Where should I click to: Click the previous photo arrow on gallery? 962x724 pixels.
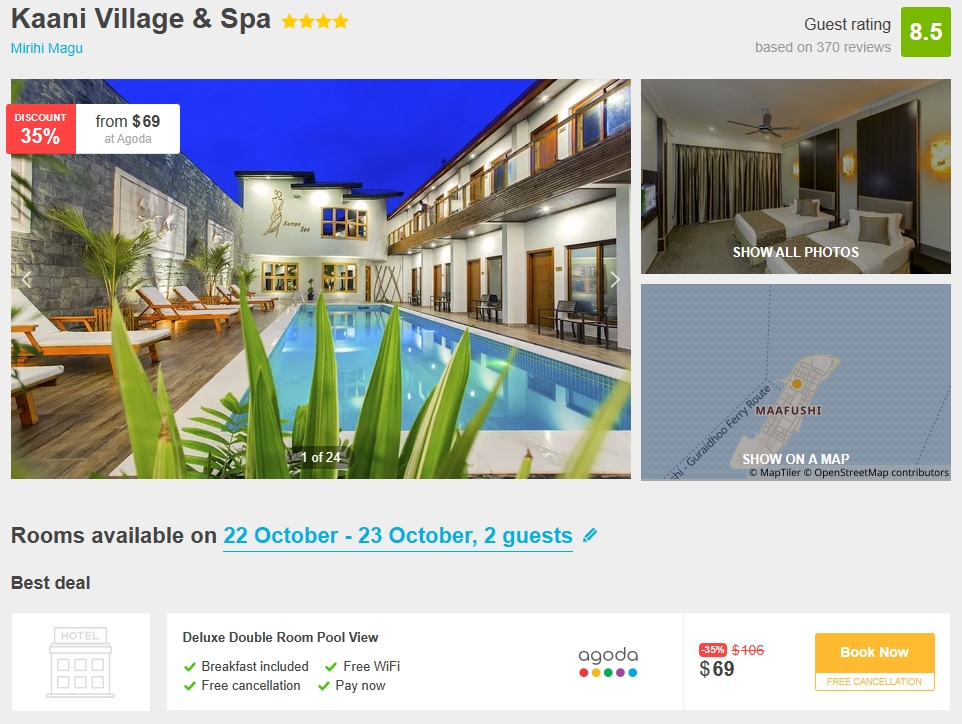tap(26, 280)
